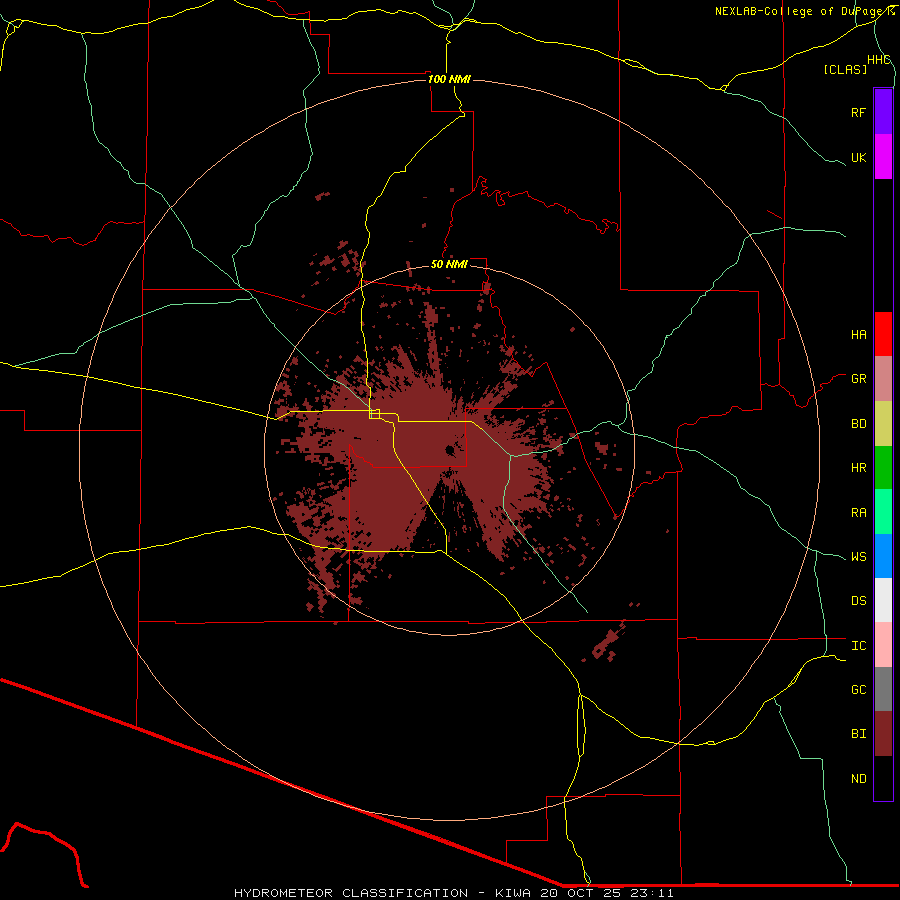Click the BI legend label
The height and width of the screenshot is (900, 900).
(858, 734)
